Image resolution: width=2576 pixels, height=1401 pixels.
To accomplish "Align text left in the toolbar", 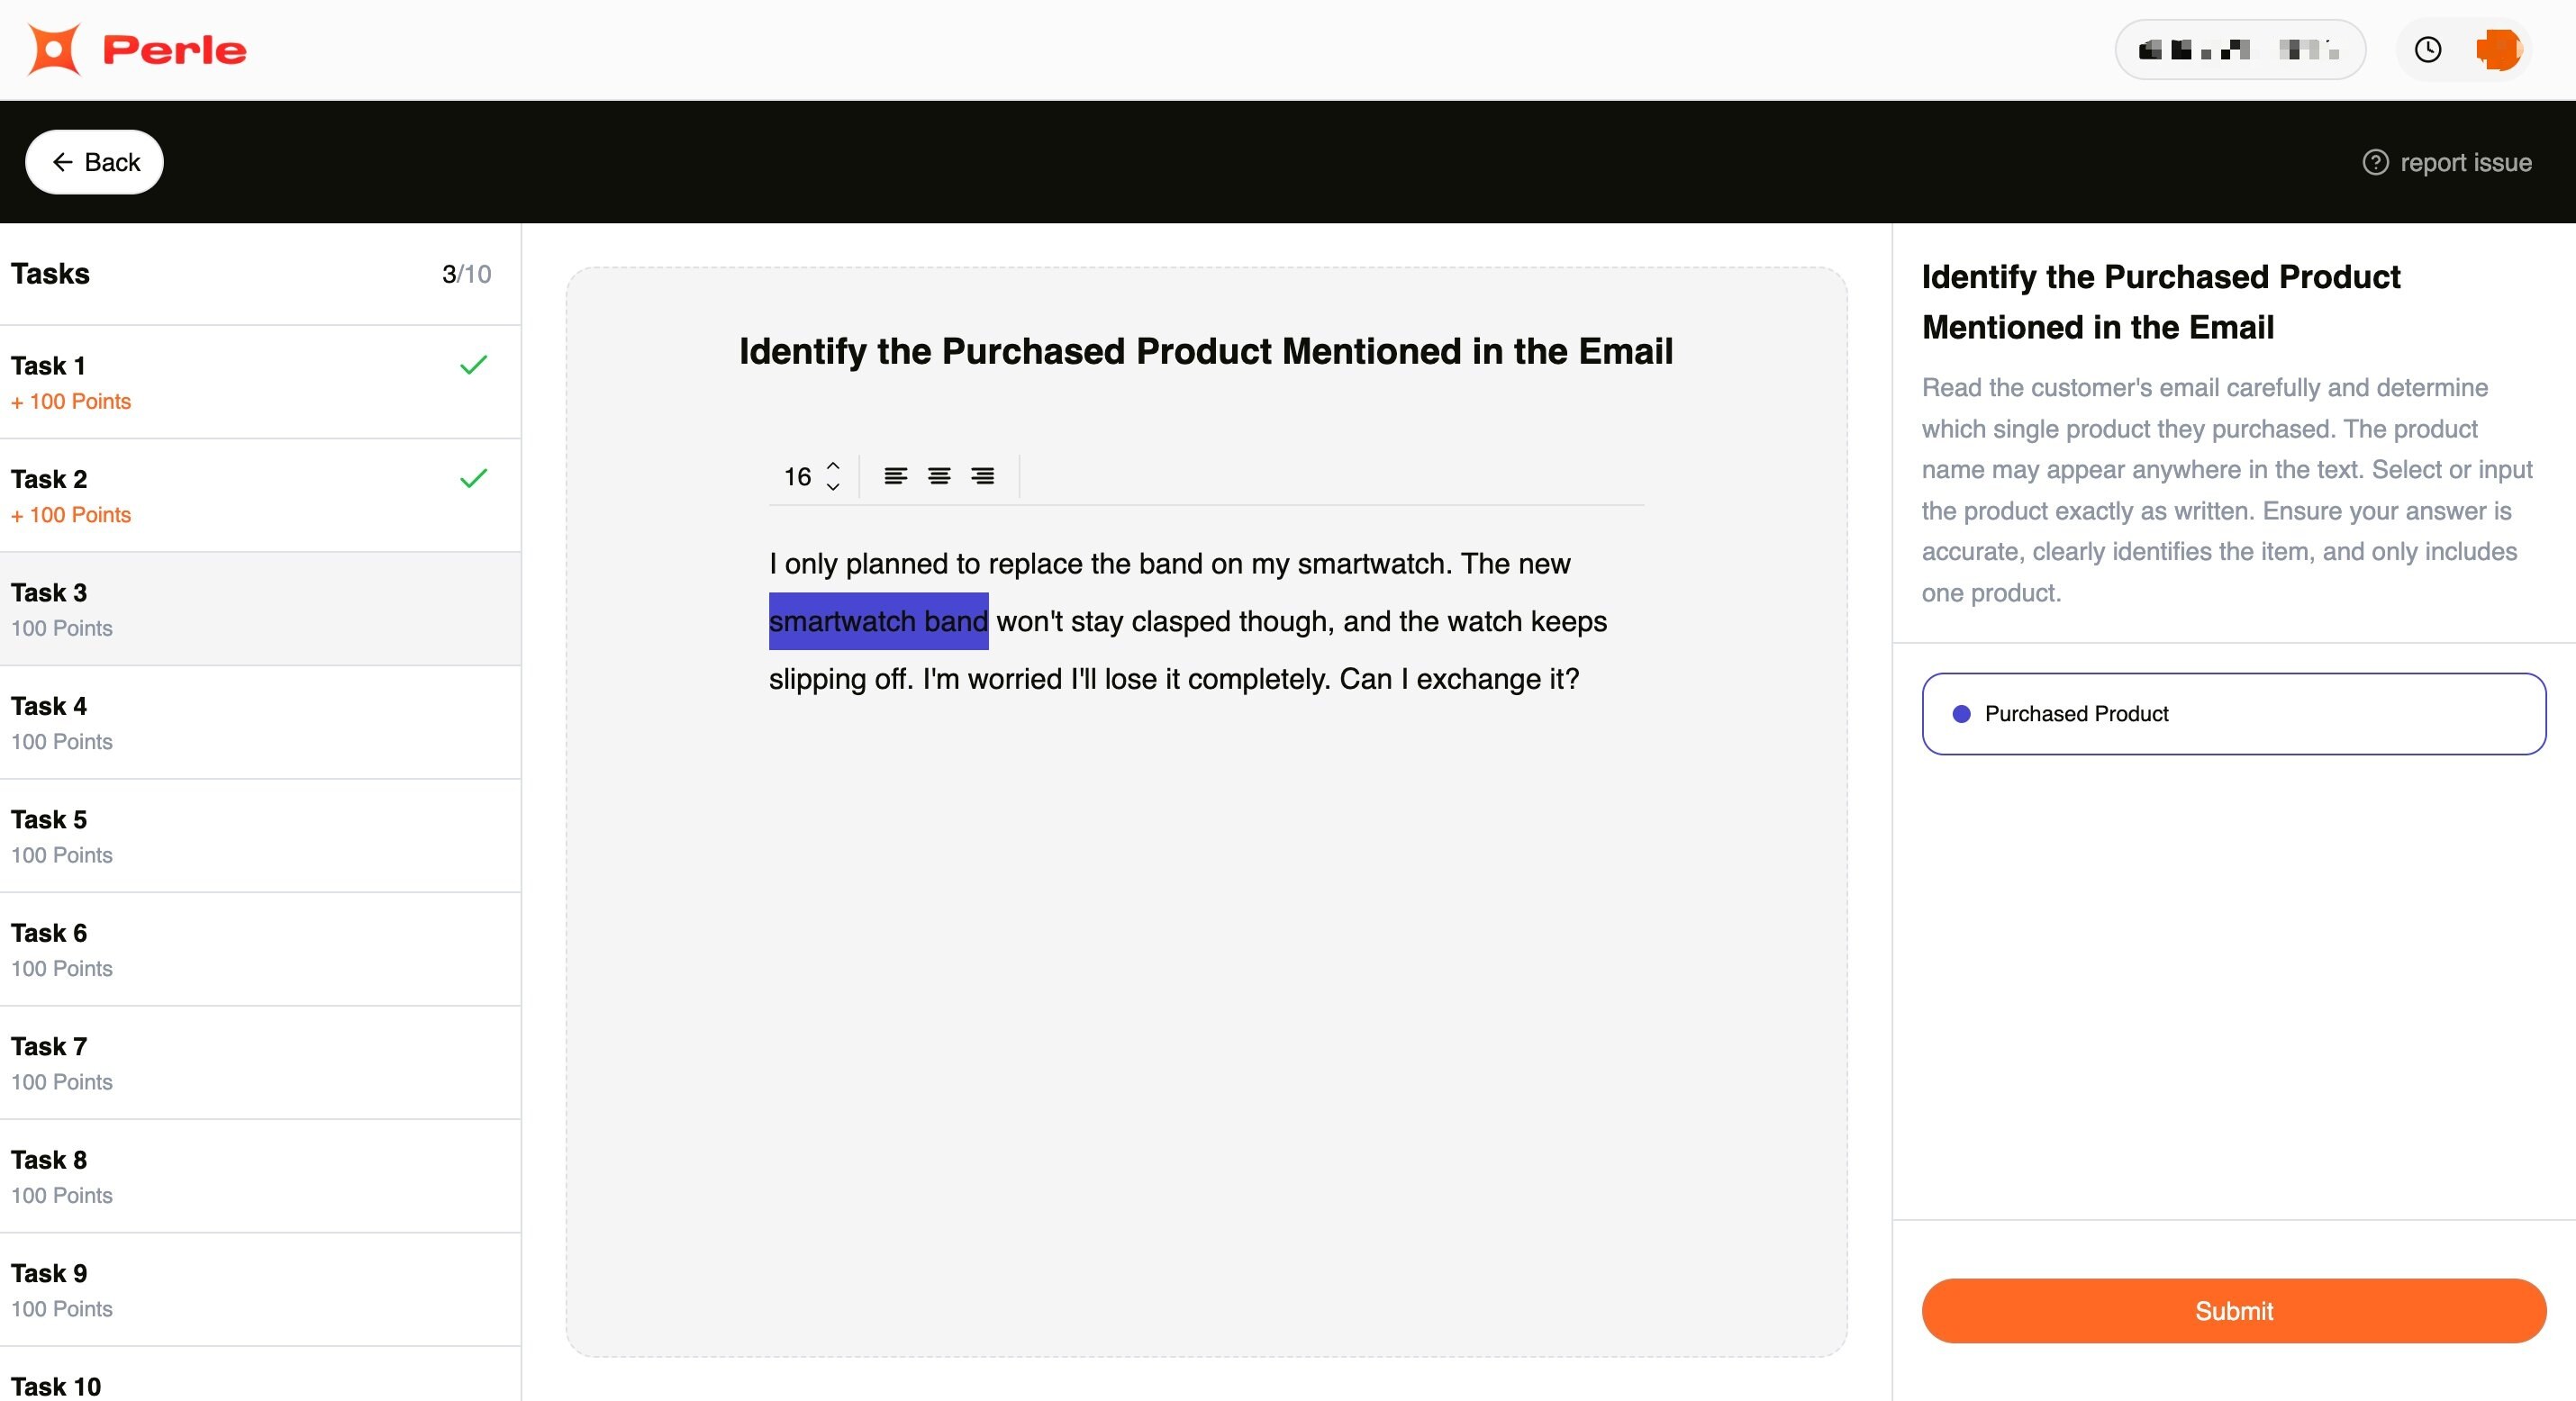I will pos(895,476).
